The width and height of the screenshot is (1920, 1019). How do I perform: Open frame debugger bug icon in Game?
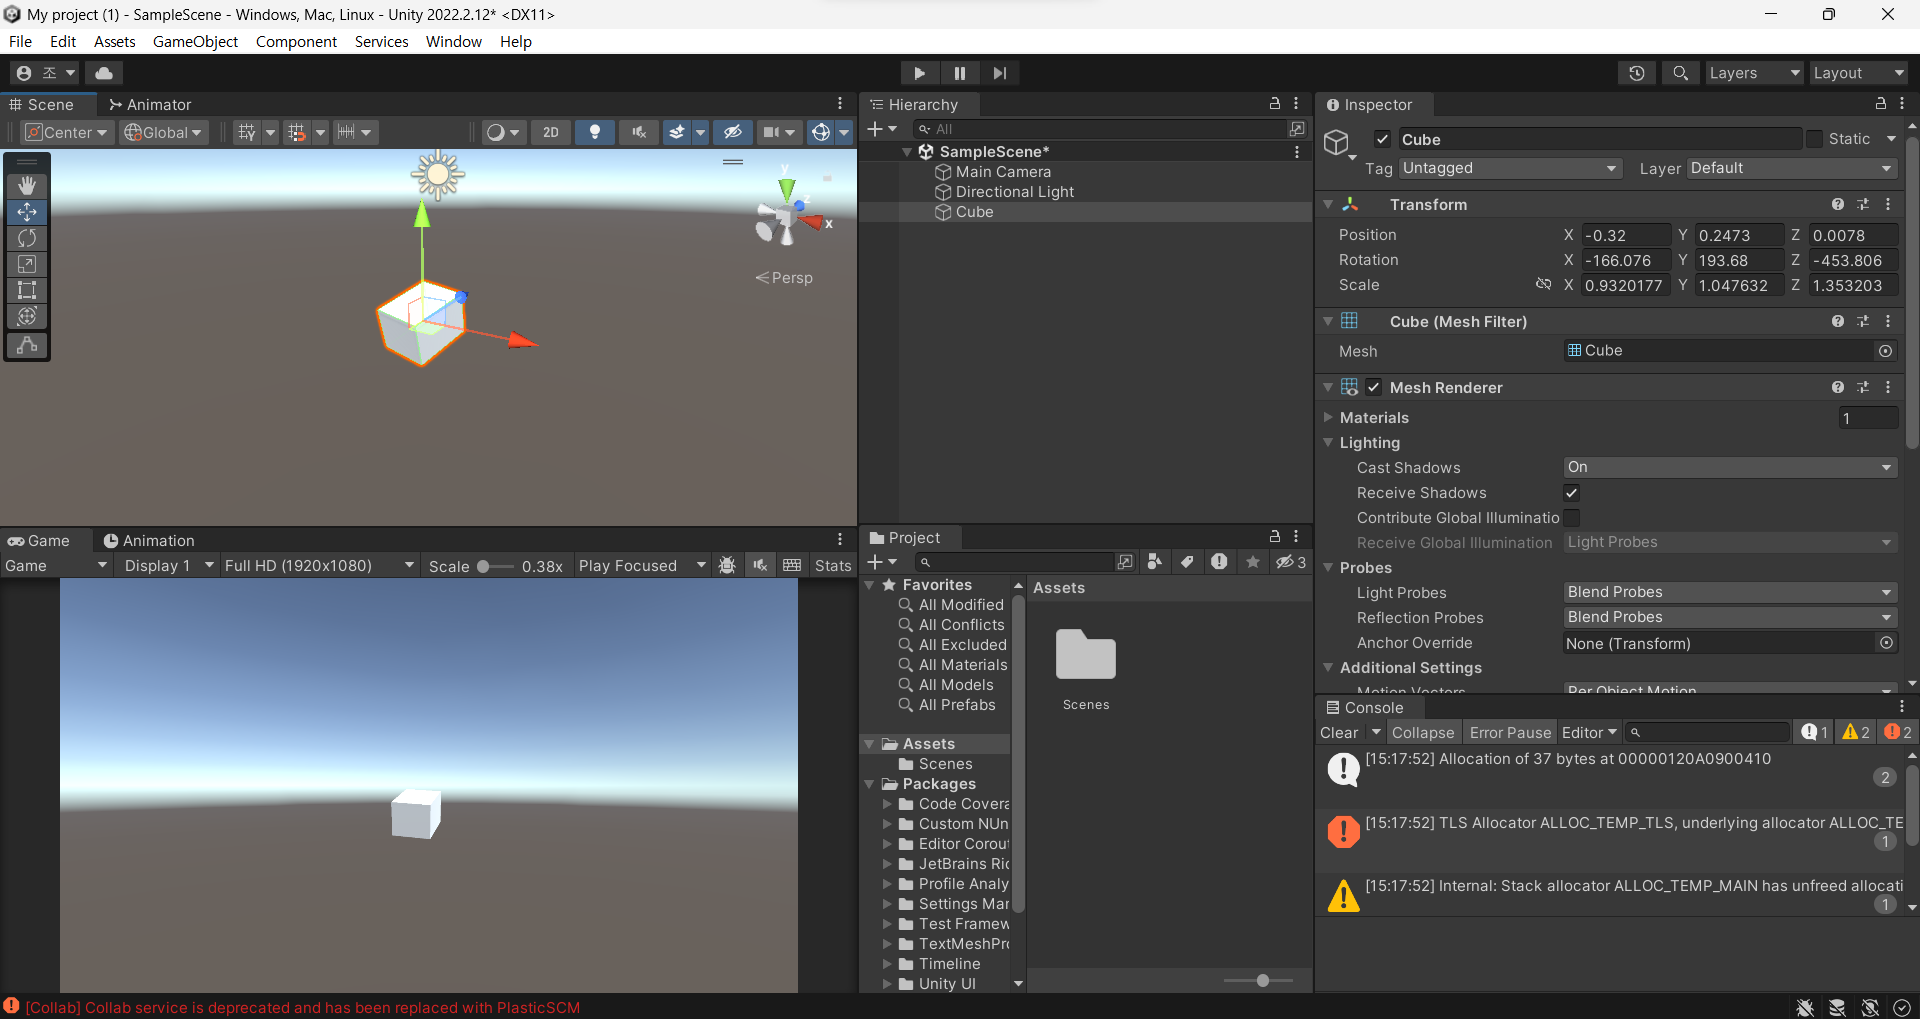[727, 565]
